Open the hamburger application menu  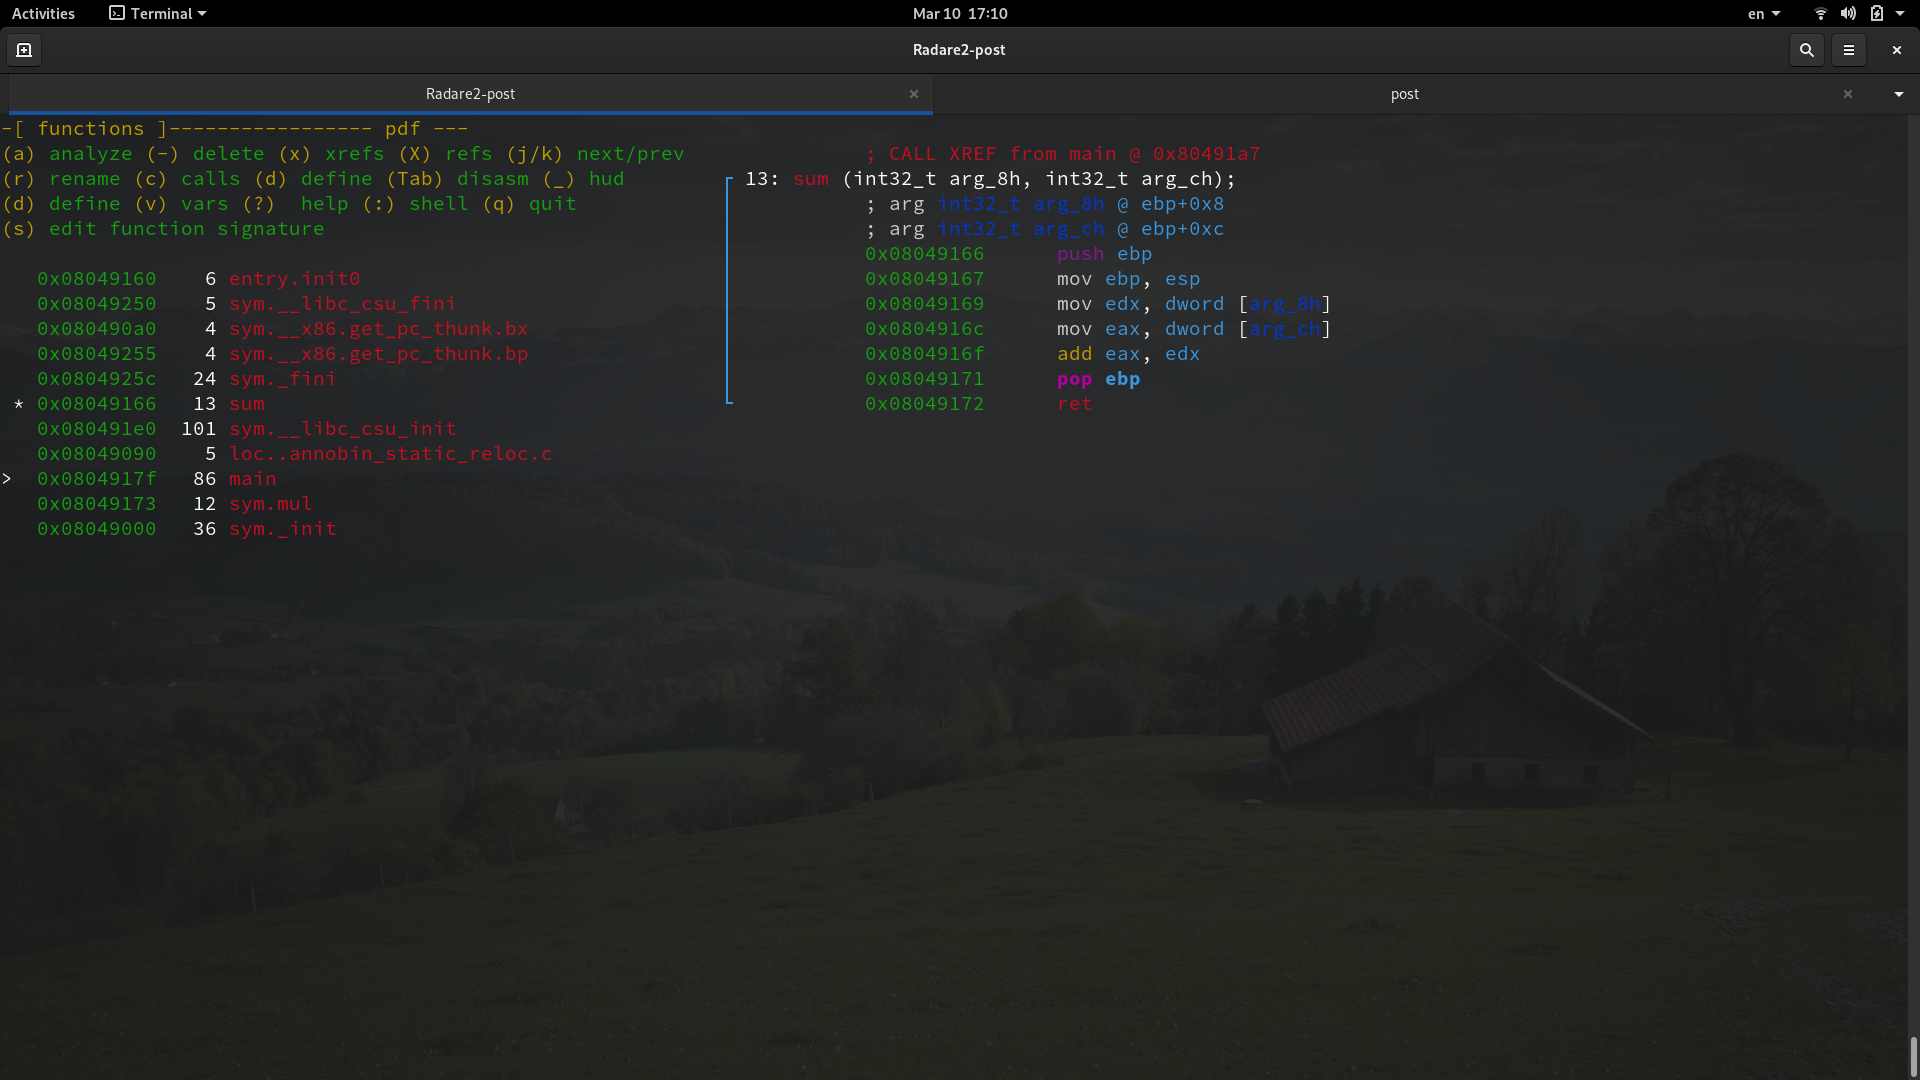[x=1850, y=50]
